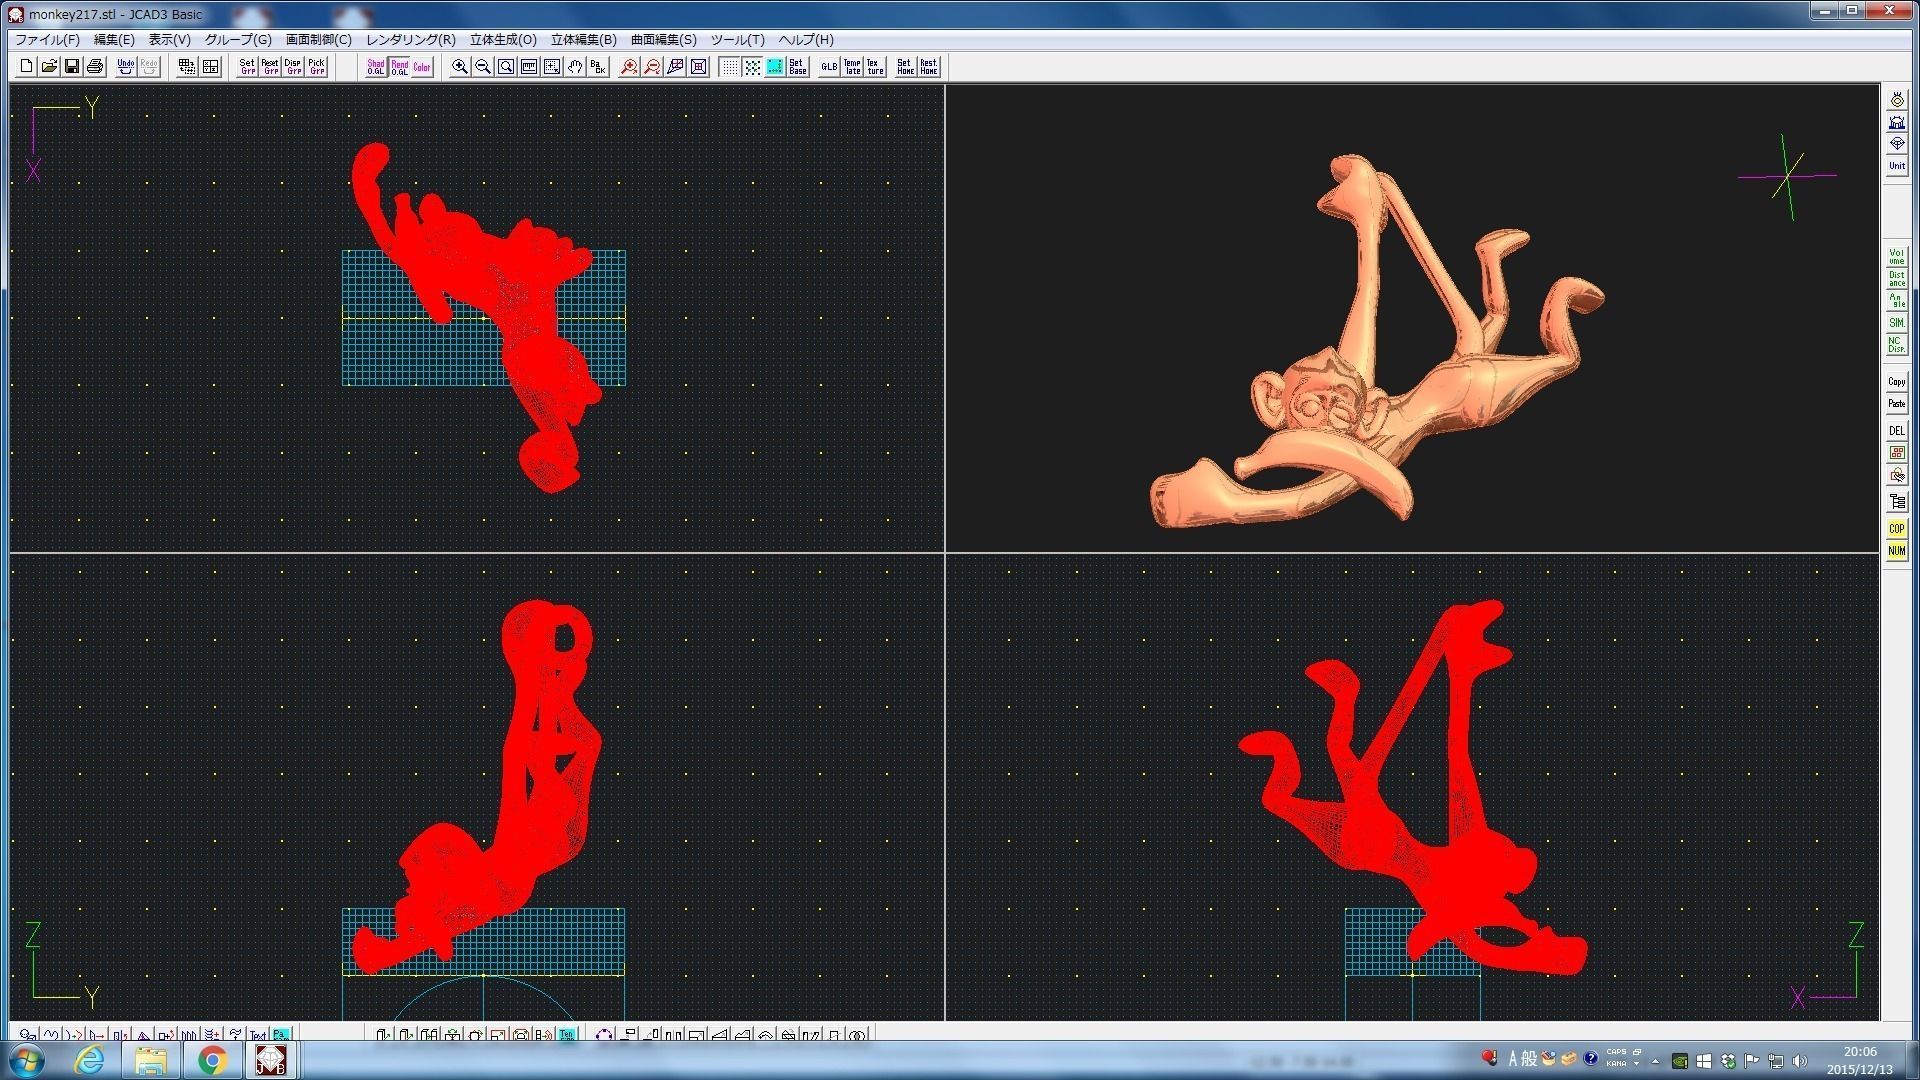The height and width of the screenshot is (1080, 1920).
Task: Toggle the GLB toolbar button
Action: tap(829, 67)
